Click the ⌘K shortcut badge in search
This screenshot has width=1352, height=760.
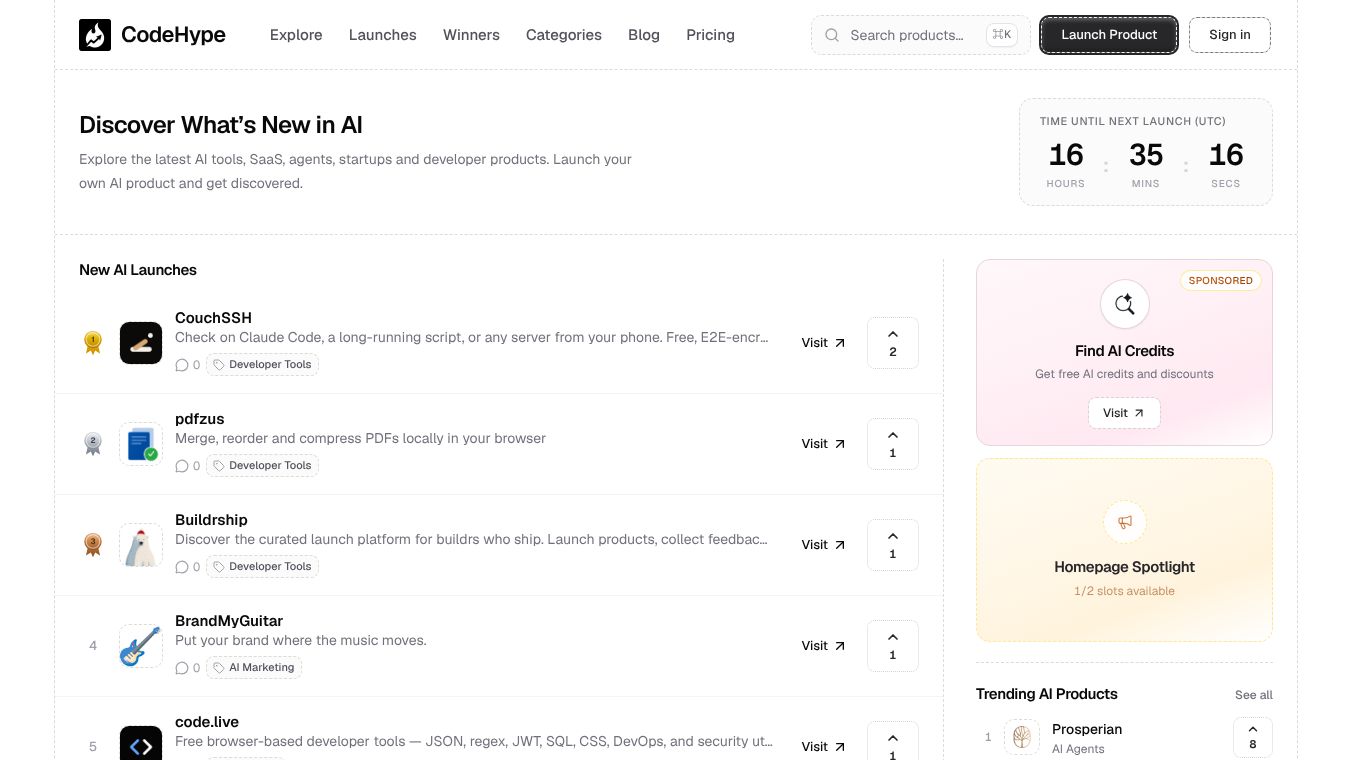(1002, 35)
